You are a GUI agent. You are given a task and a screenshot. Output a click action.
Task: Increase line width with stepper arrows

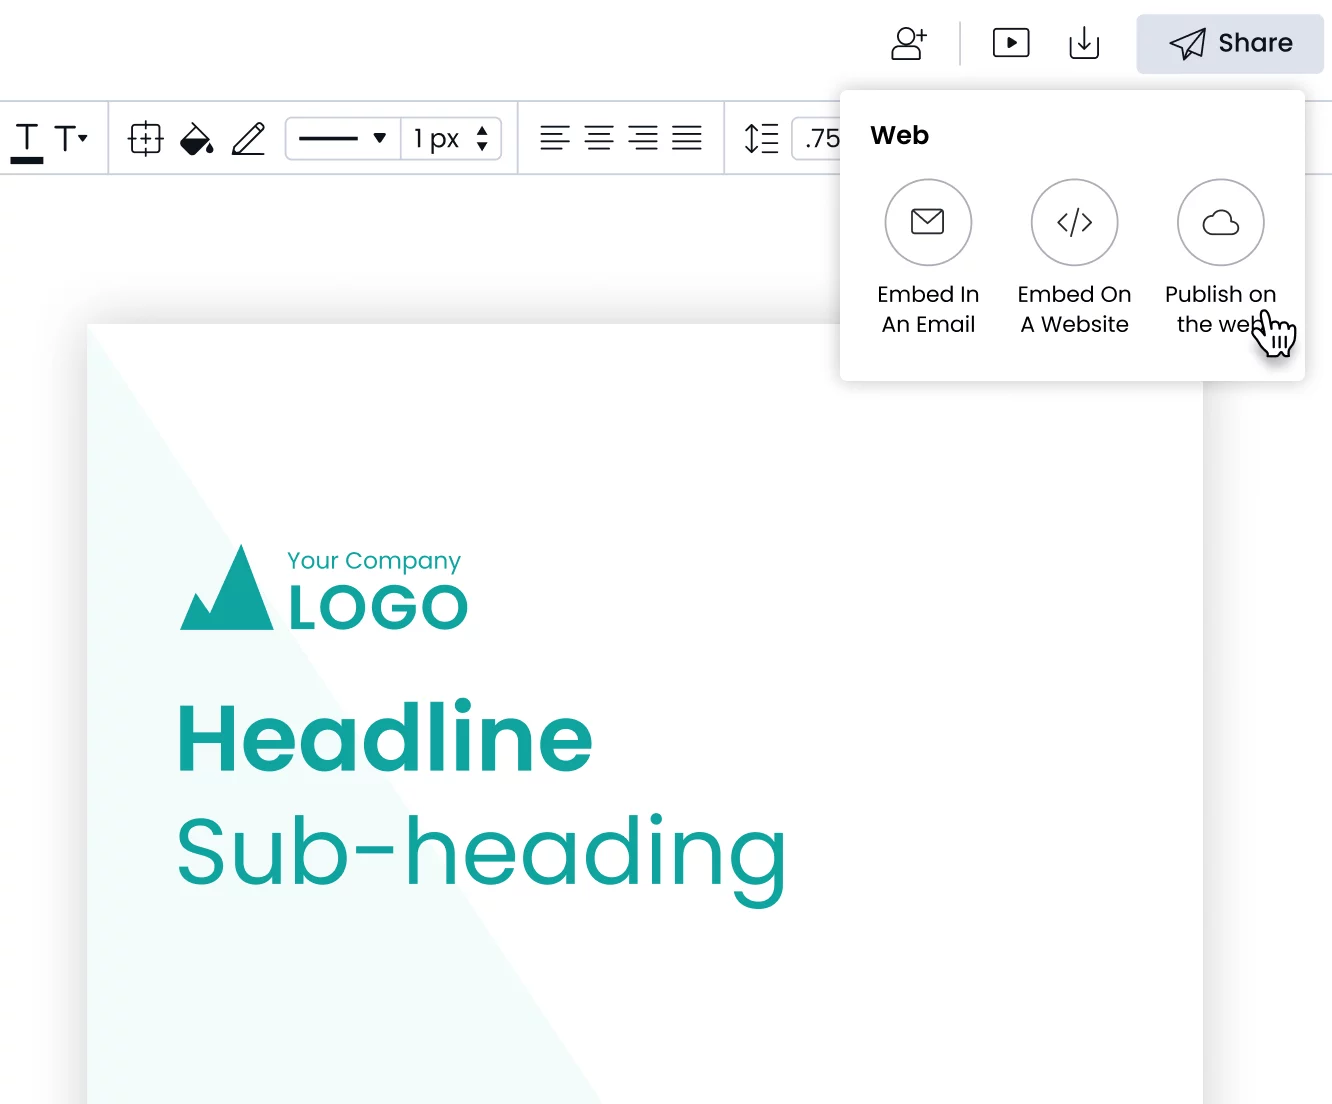pos(481,131)
